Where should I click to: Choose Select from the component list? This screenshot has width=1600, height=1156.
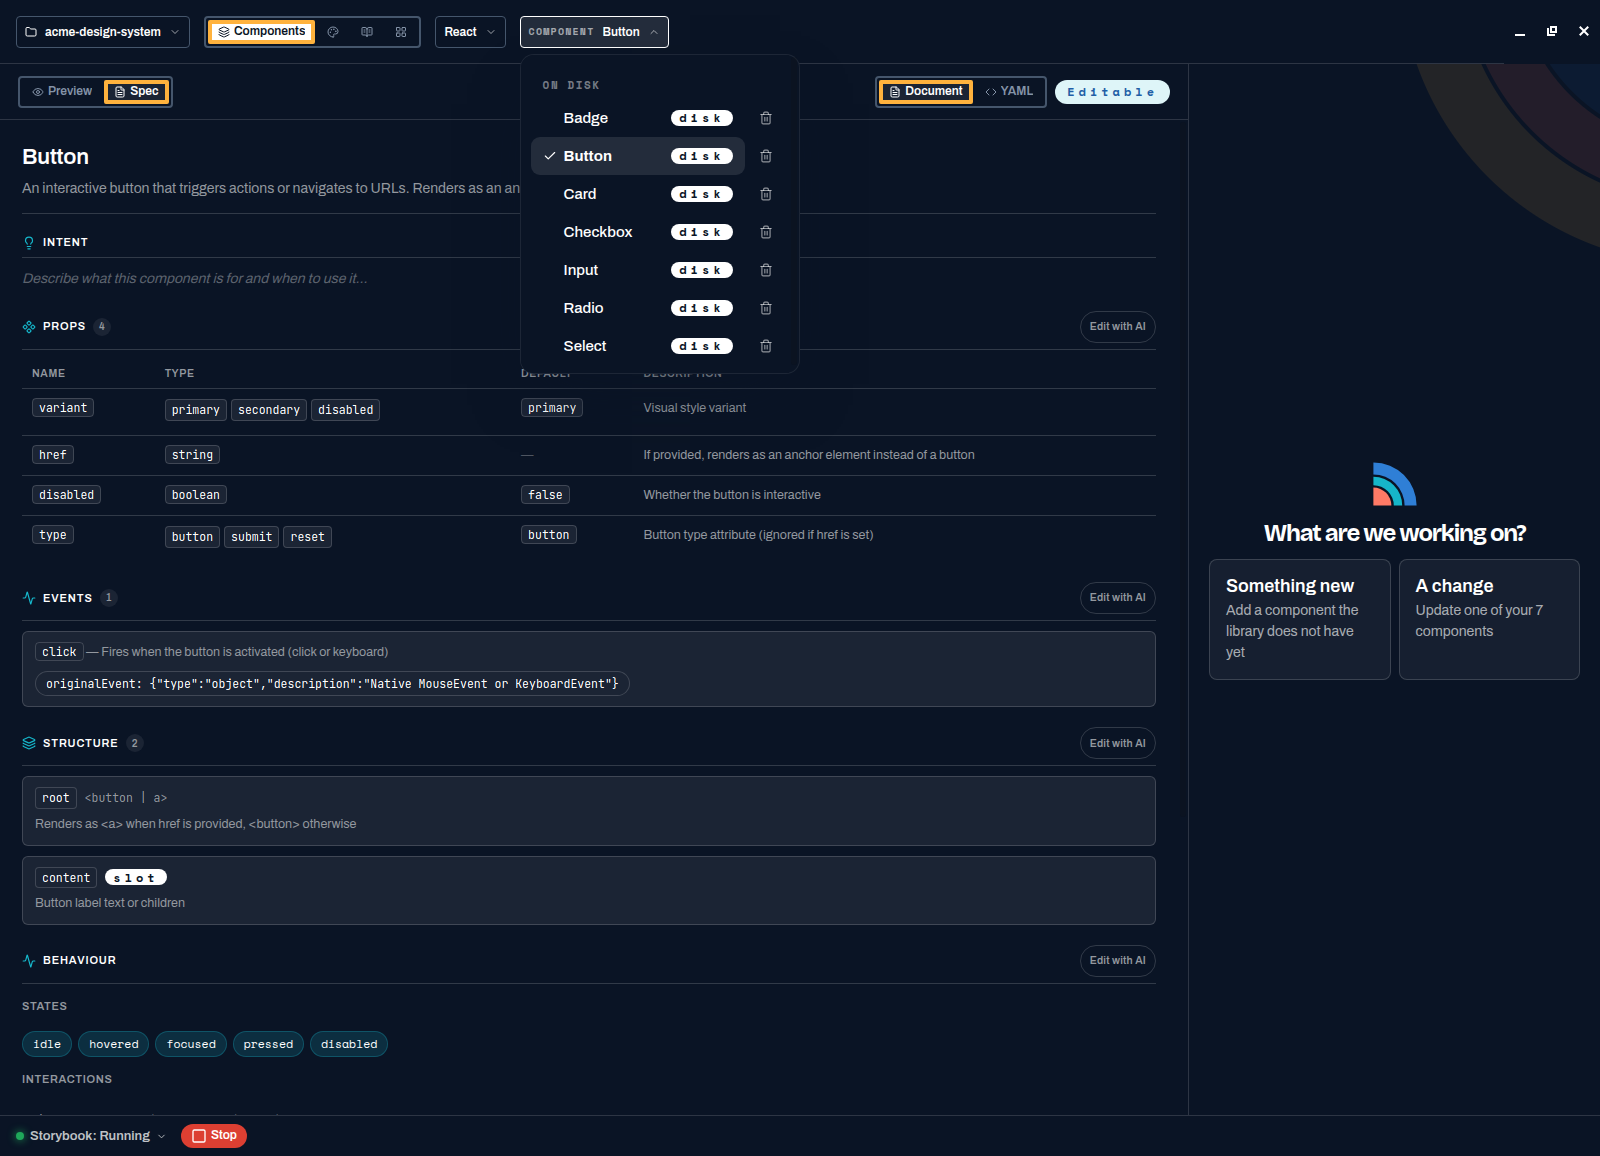[638, 346]
